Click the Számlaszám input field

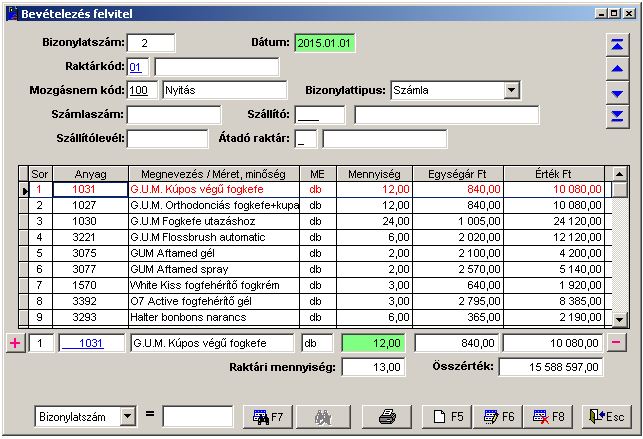point(167,114)
